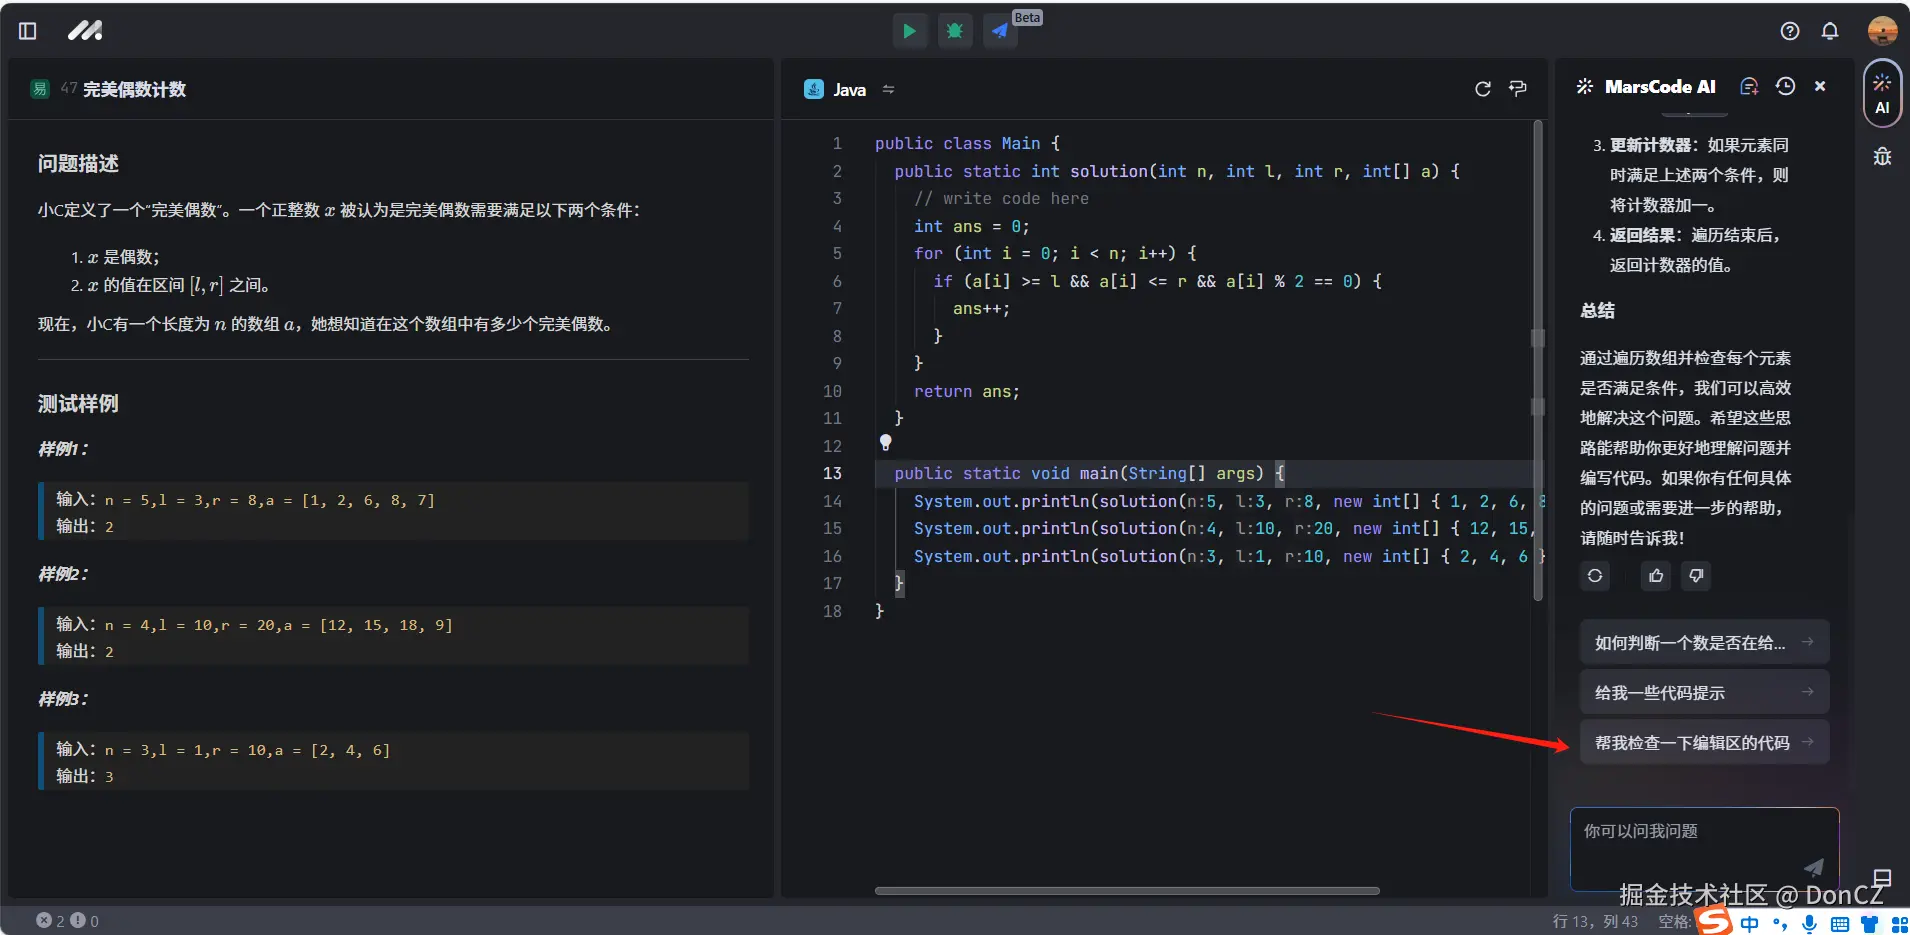Regenerate the AI response
The width and height of the screenshot is (1910, 935).
coord(1595,576)
